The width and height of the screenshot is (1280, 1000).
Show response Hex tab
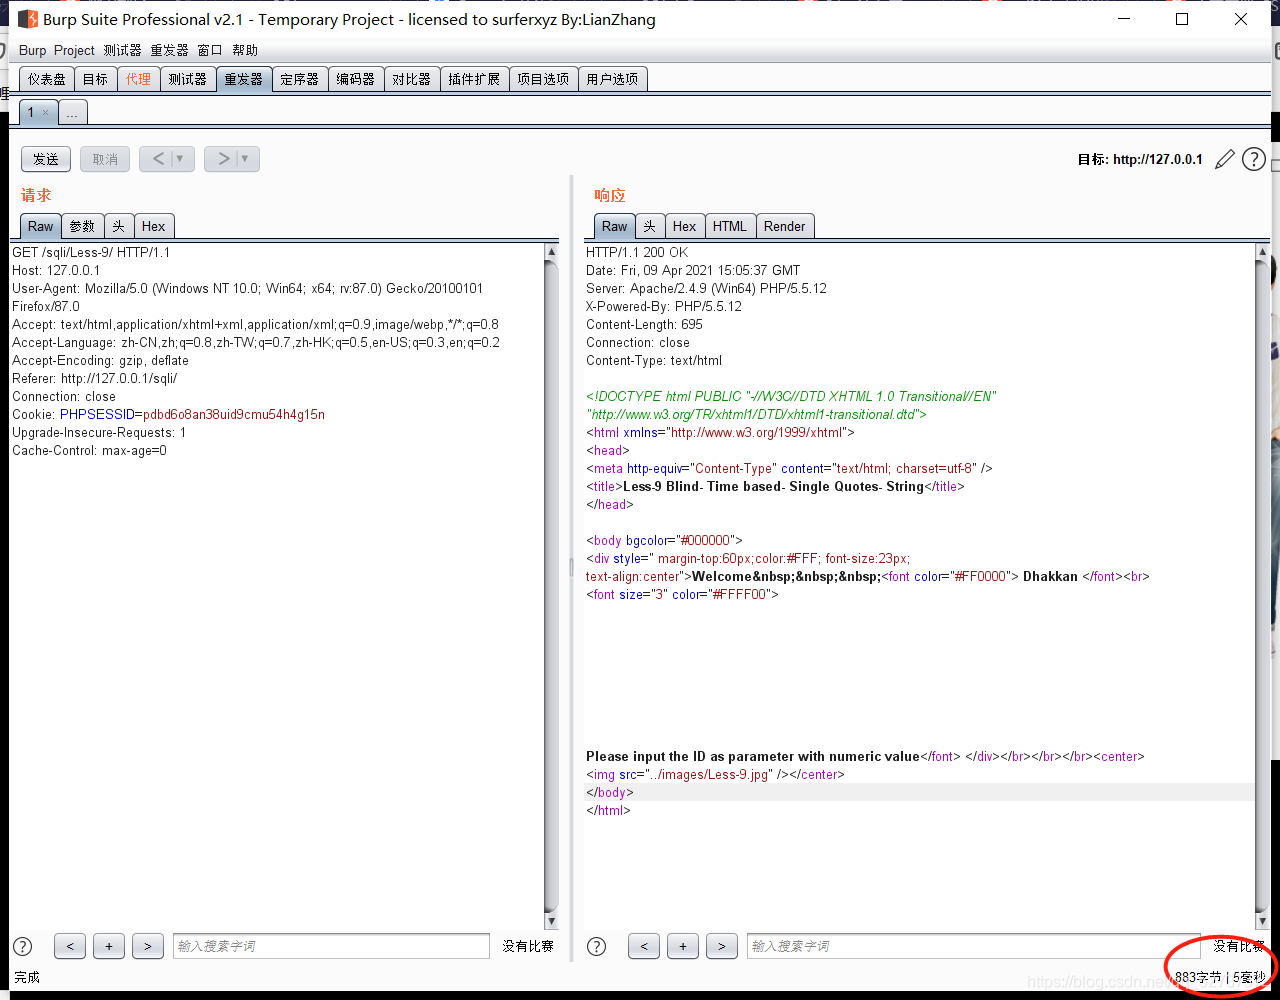(x=685, y=226)
